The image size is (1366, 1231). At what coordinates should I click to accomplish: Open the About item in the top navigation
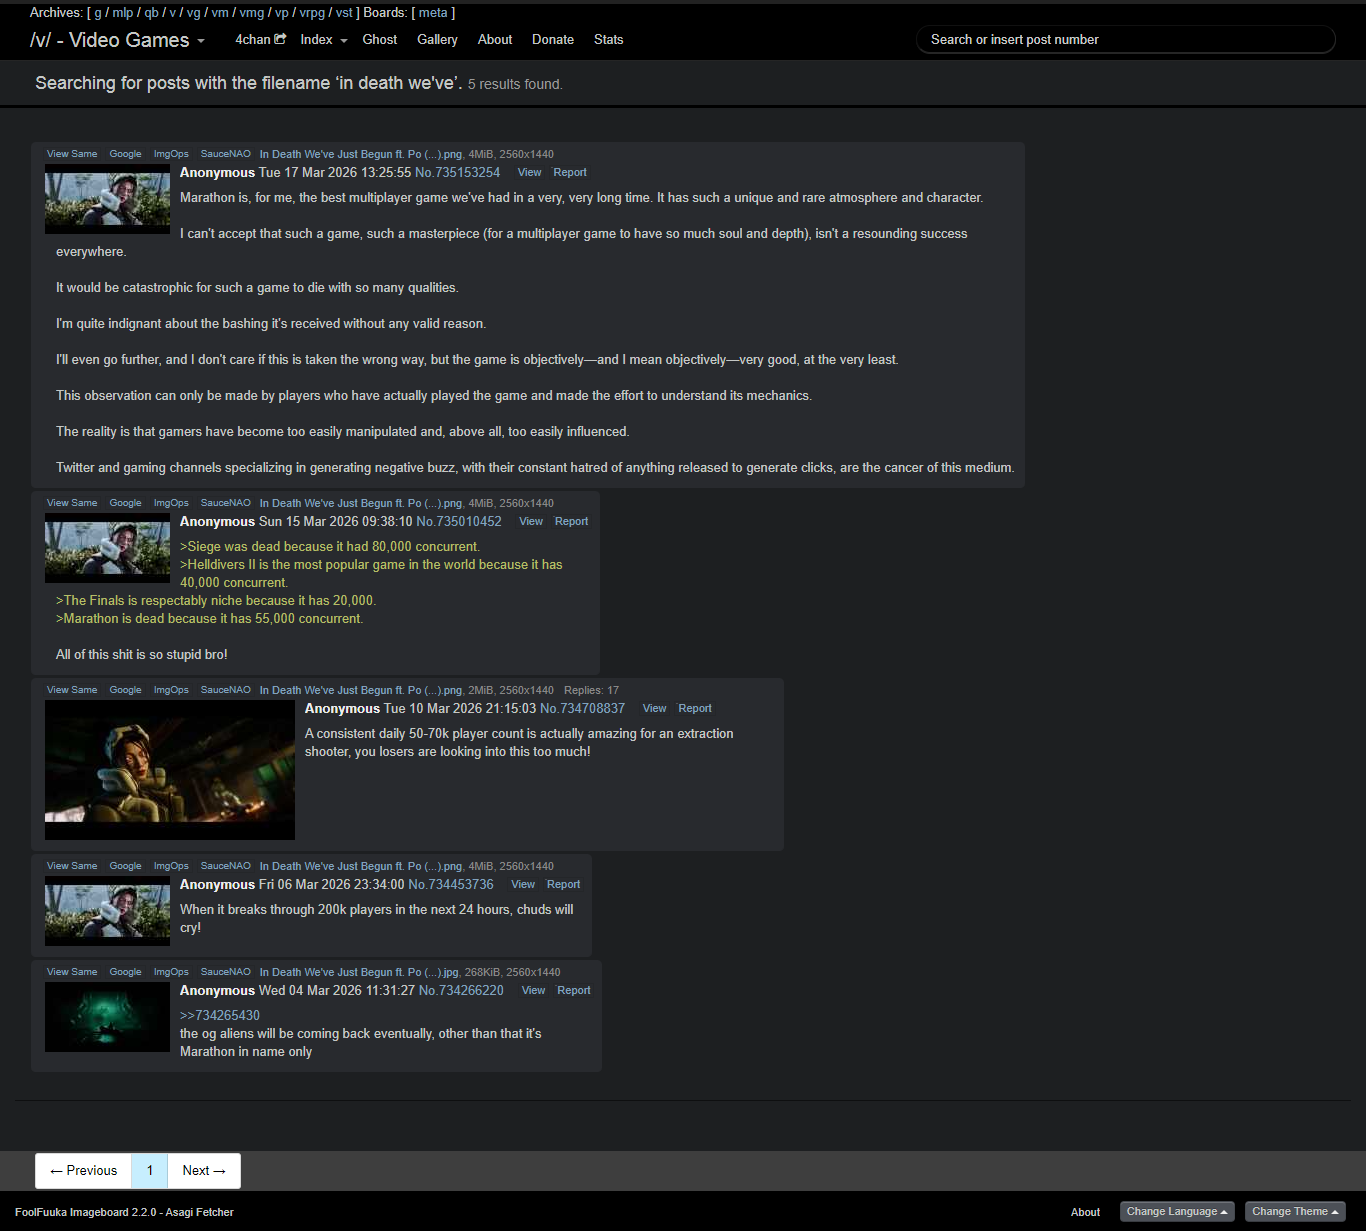[495, 40]
